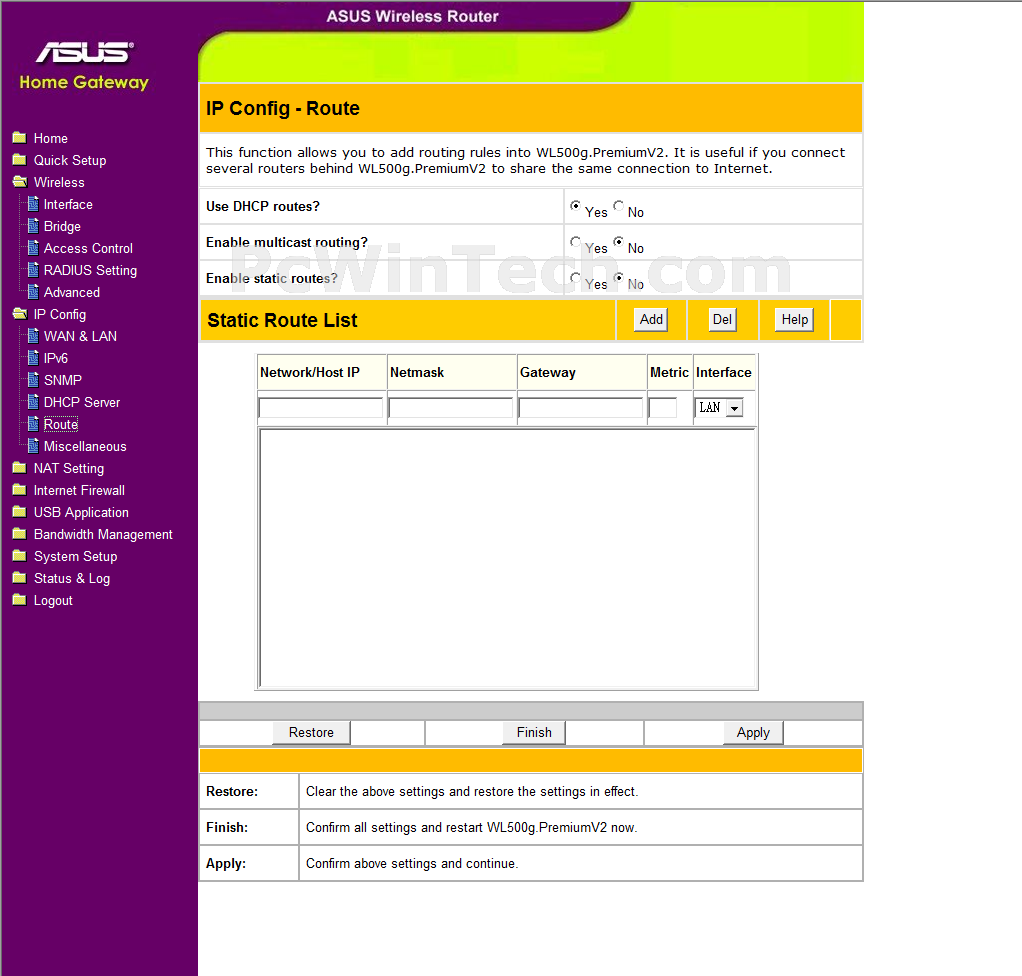The width and height of the screenshot is (1022, 976).
Task: Click the Metric input field
Action: [x=663, y=407]
